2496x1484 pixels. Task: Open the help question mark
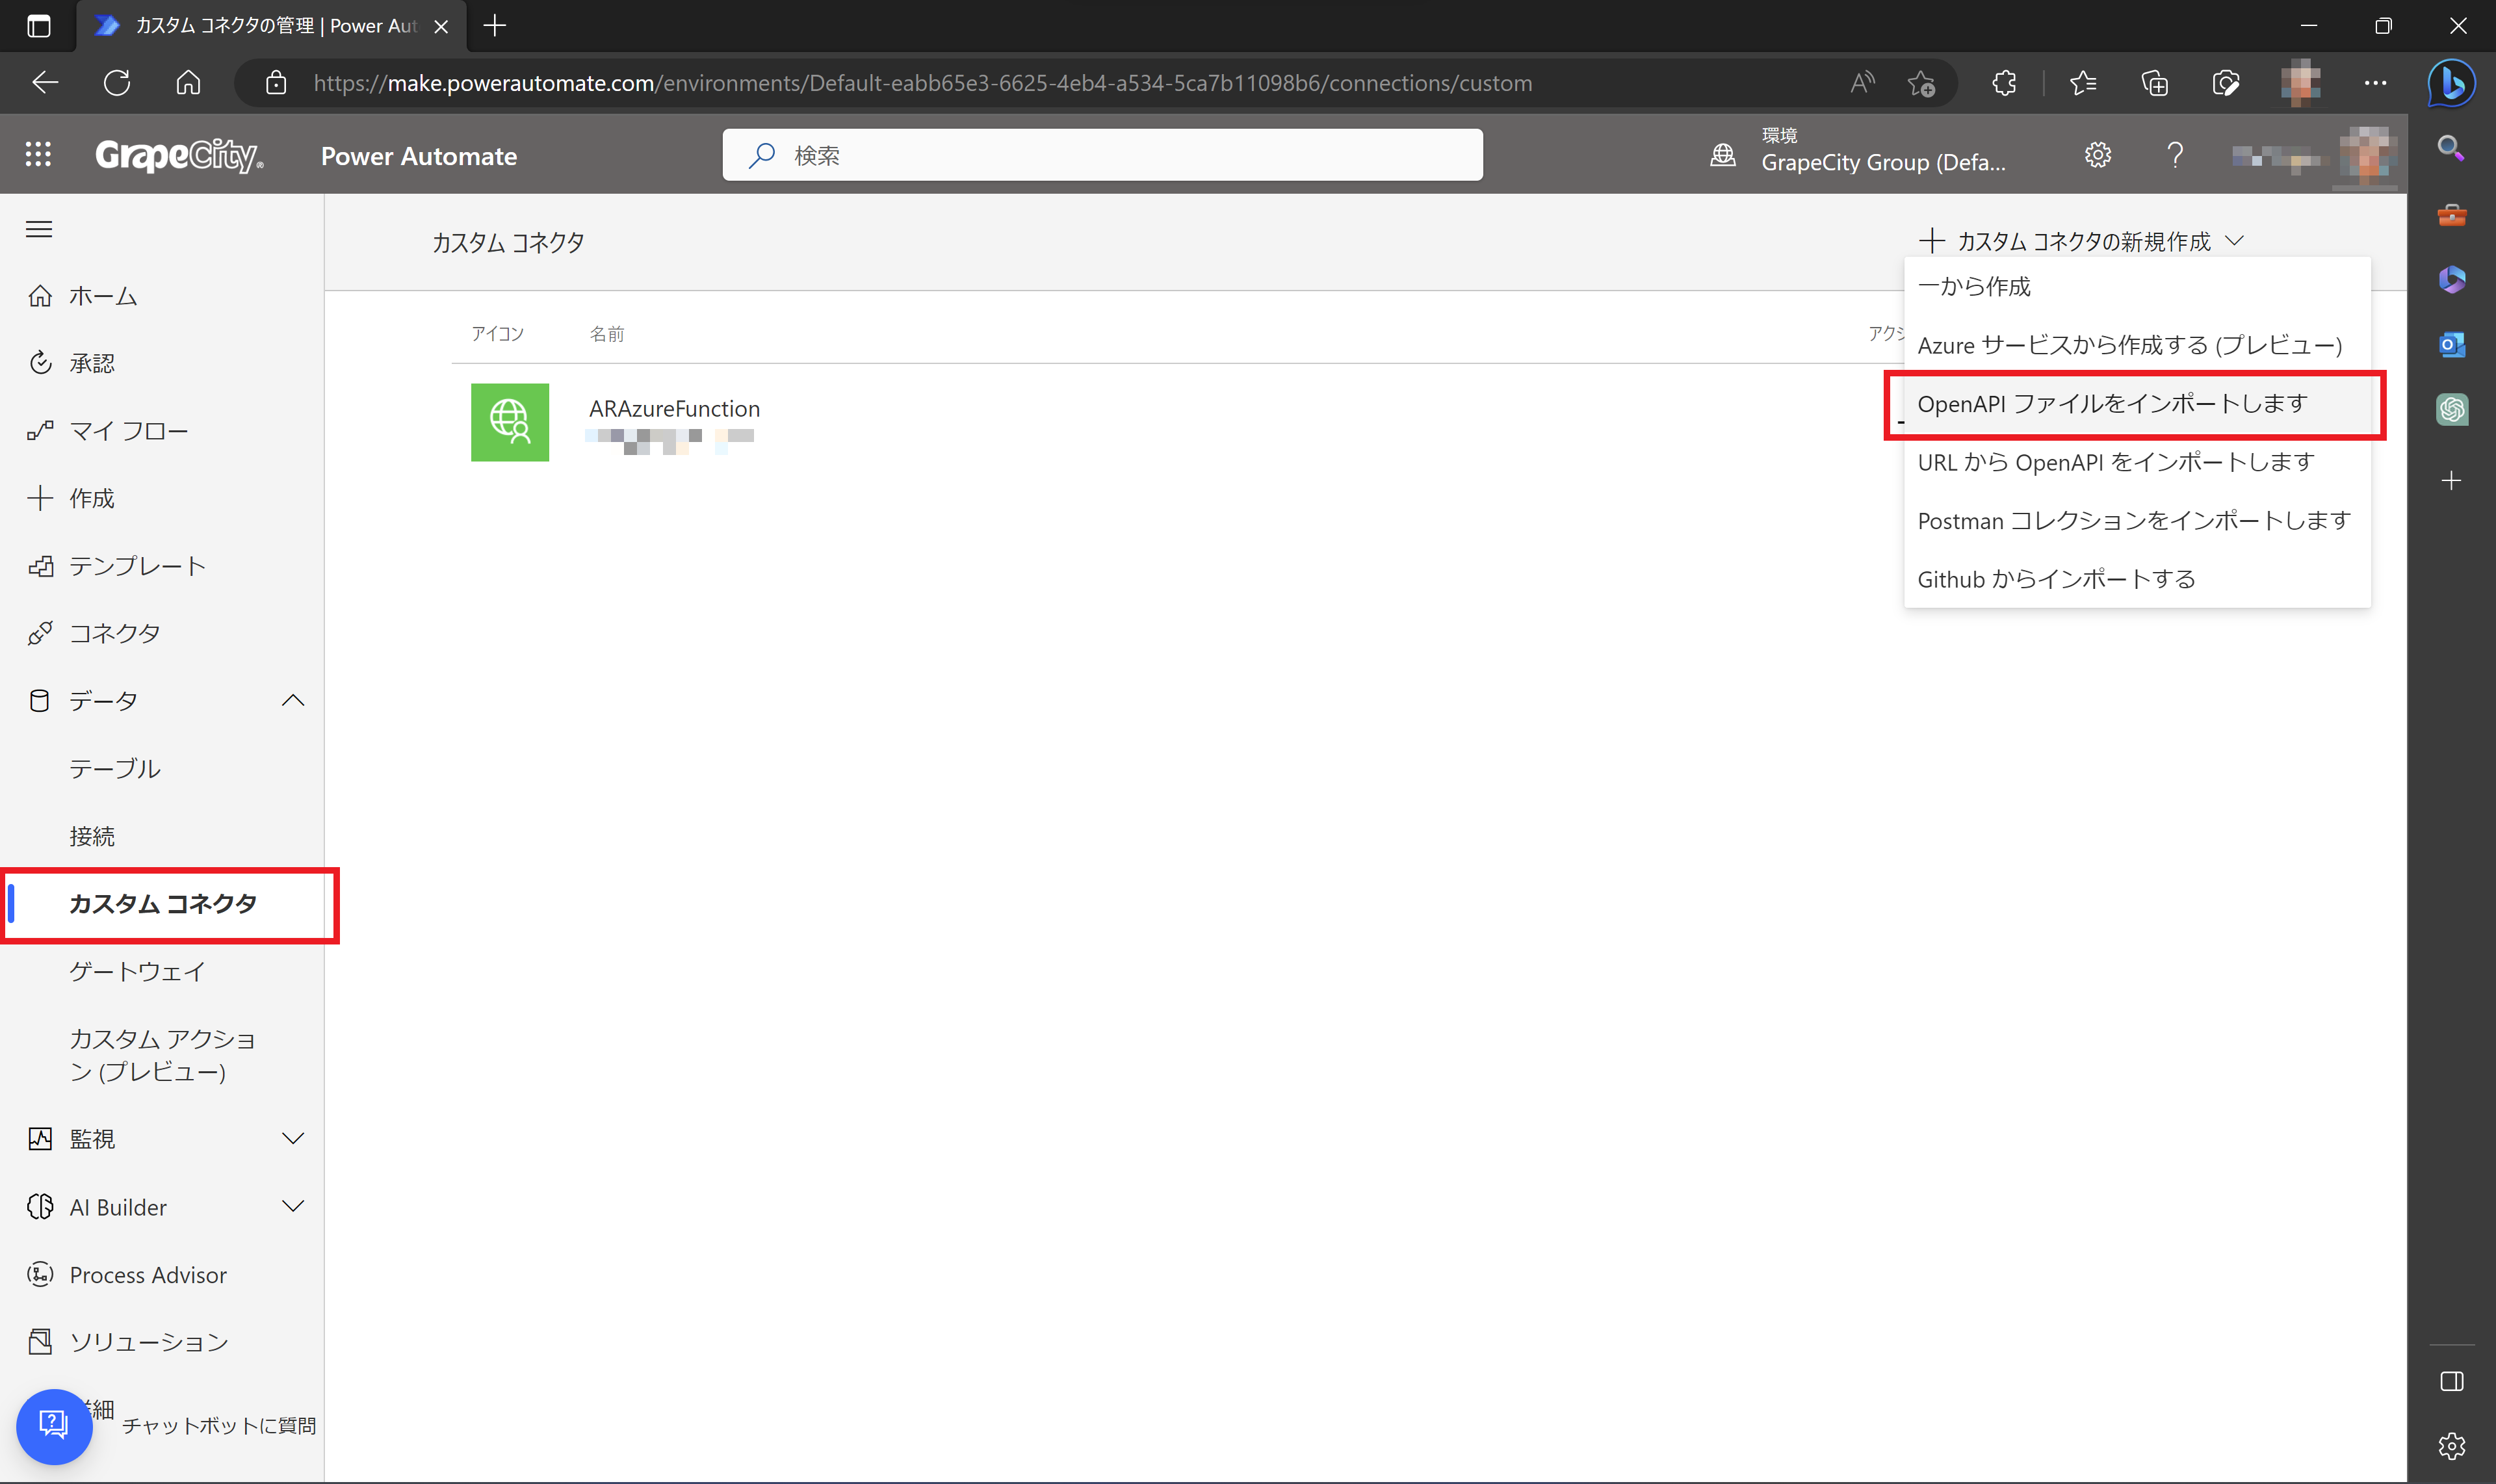pyautogui.click(x=2174, y=155)
